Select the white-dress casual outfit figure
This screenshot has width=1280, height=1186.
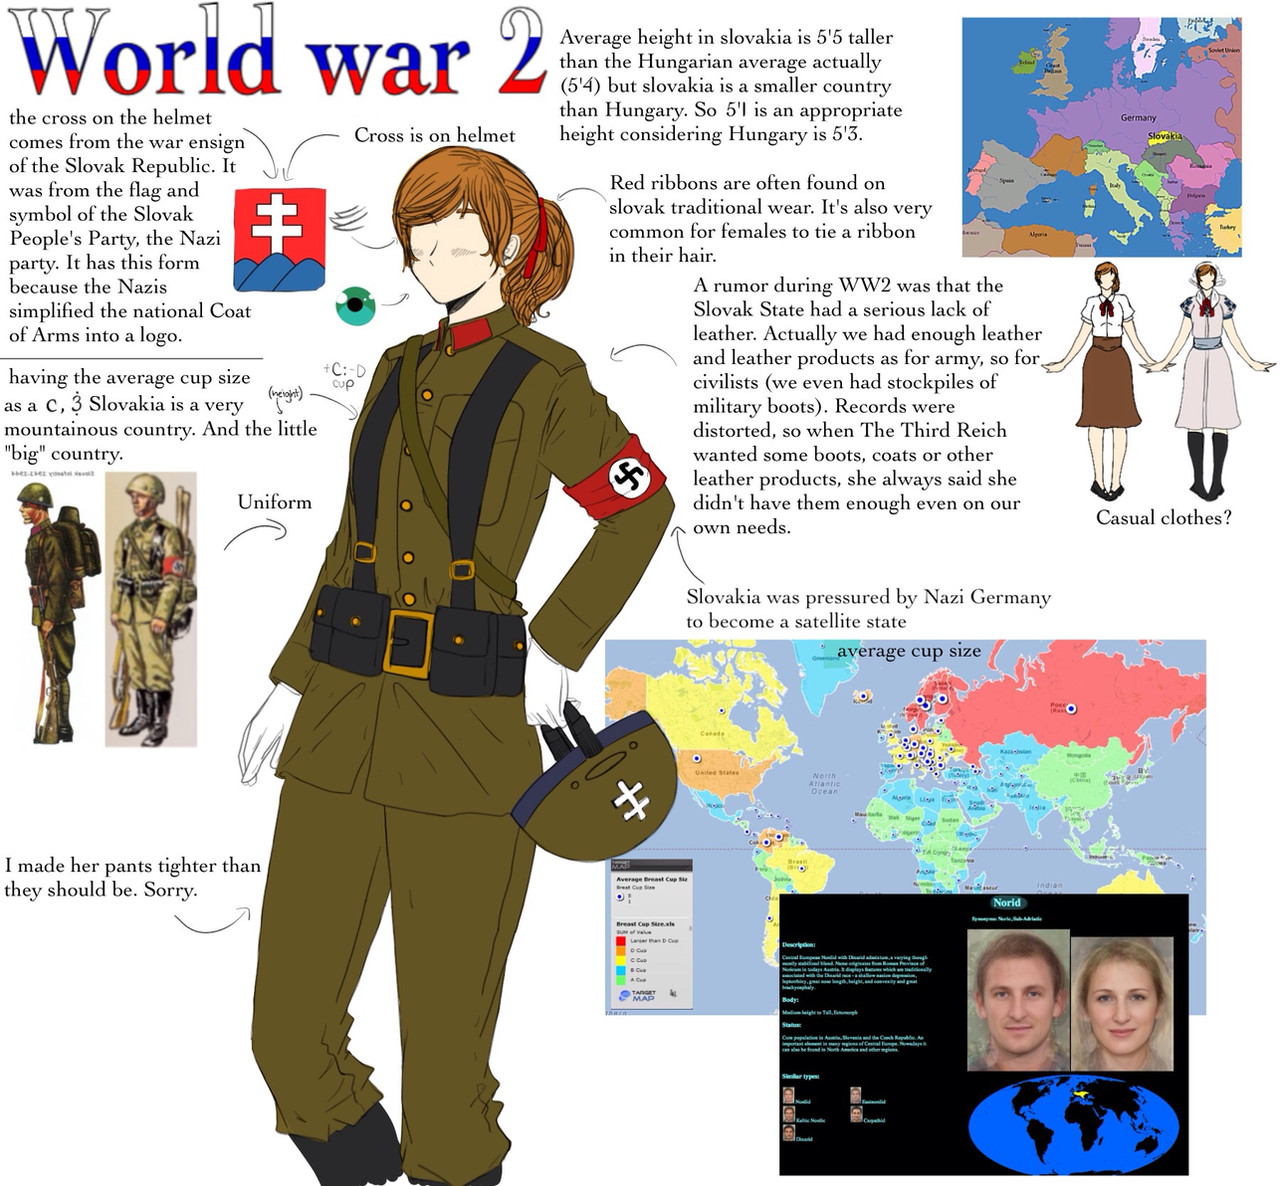(x=1209, y=380)
